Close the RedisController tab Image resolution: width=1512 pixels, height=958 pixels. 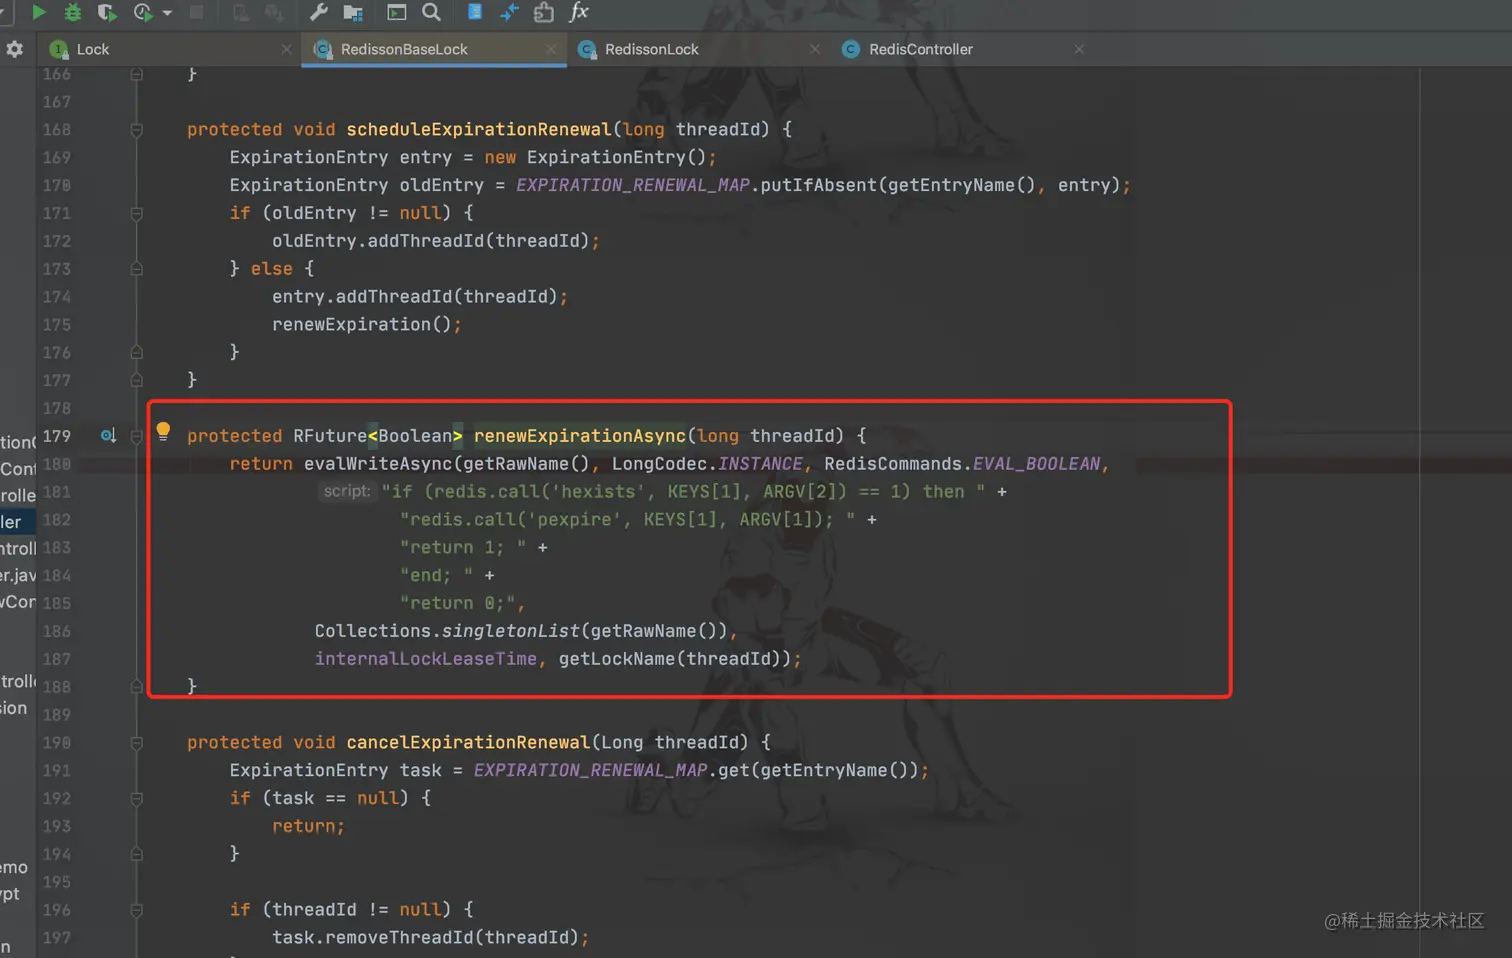pos(1079,49)
